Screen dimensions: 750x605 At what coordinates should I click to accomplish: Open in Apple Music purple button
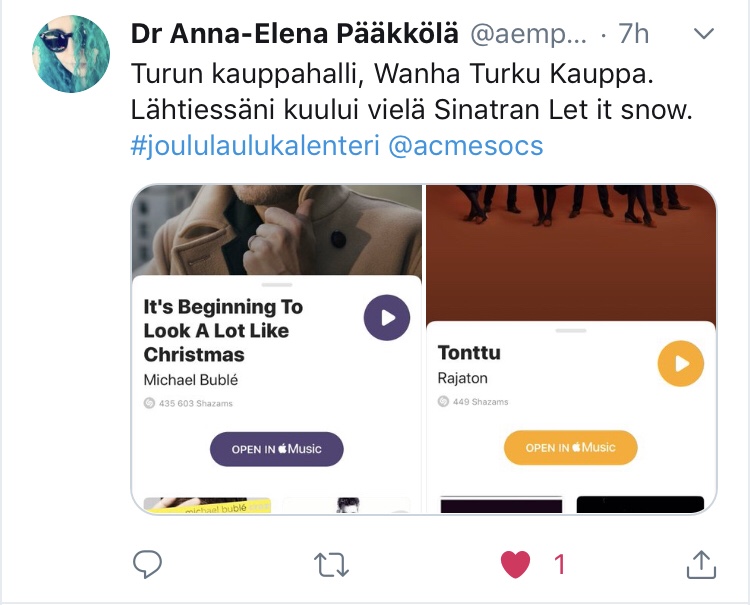276,449
